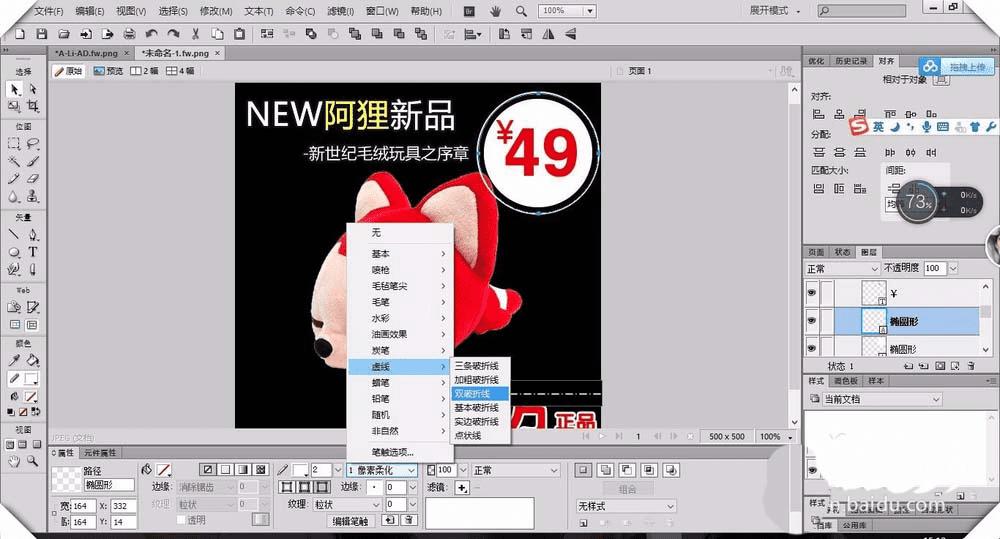This screenshot has width=1000, height=539.
Task: Hide the ¥ layer using eye icon
Action: coord(812,293)
